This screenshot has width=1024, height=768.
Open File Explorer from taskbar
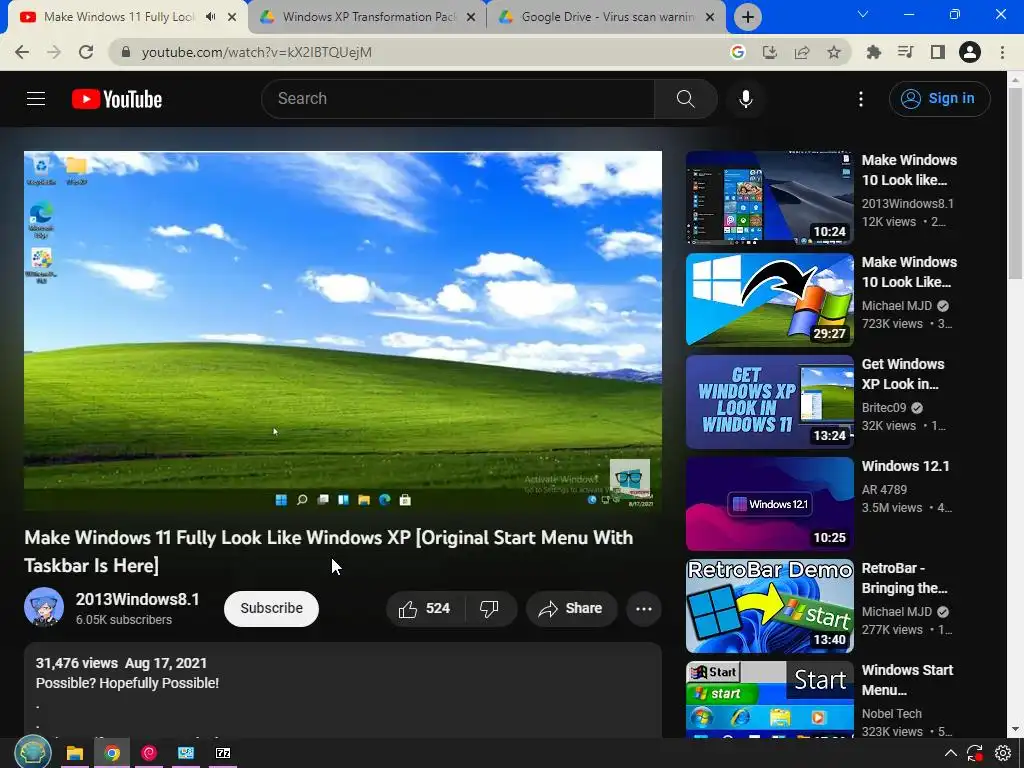[x=74, y=753]
